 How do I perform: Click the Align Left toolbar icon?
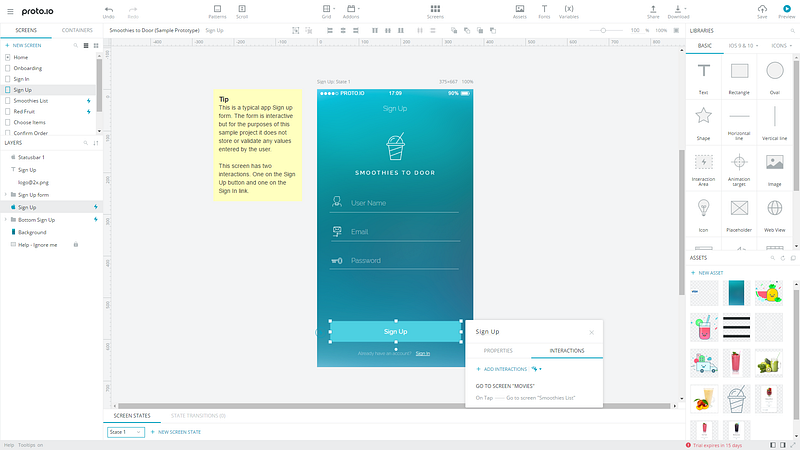click(330, 31)
